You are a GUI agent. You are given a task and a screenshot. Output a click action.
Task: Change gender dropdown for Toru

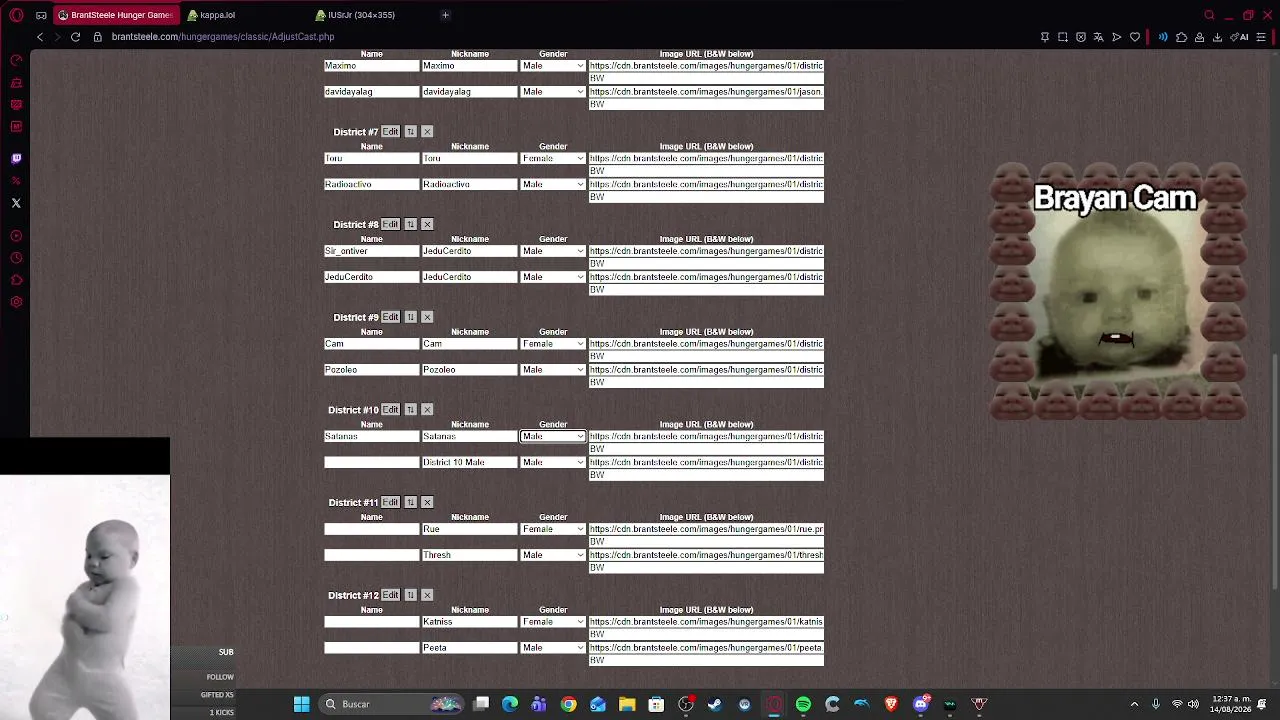553,159
